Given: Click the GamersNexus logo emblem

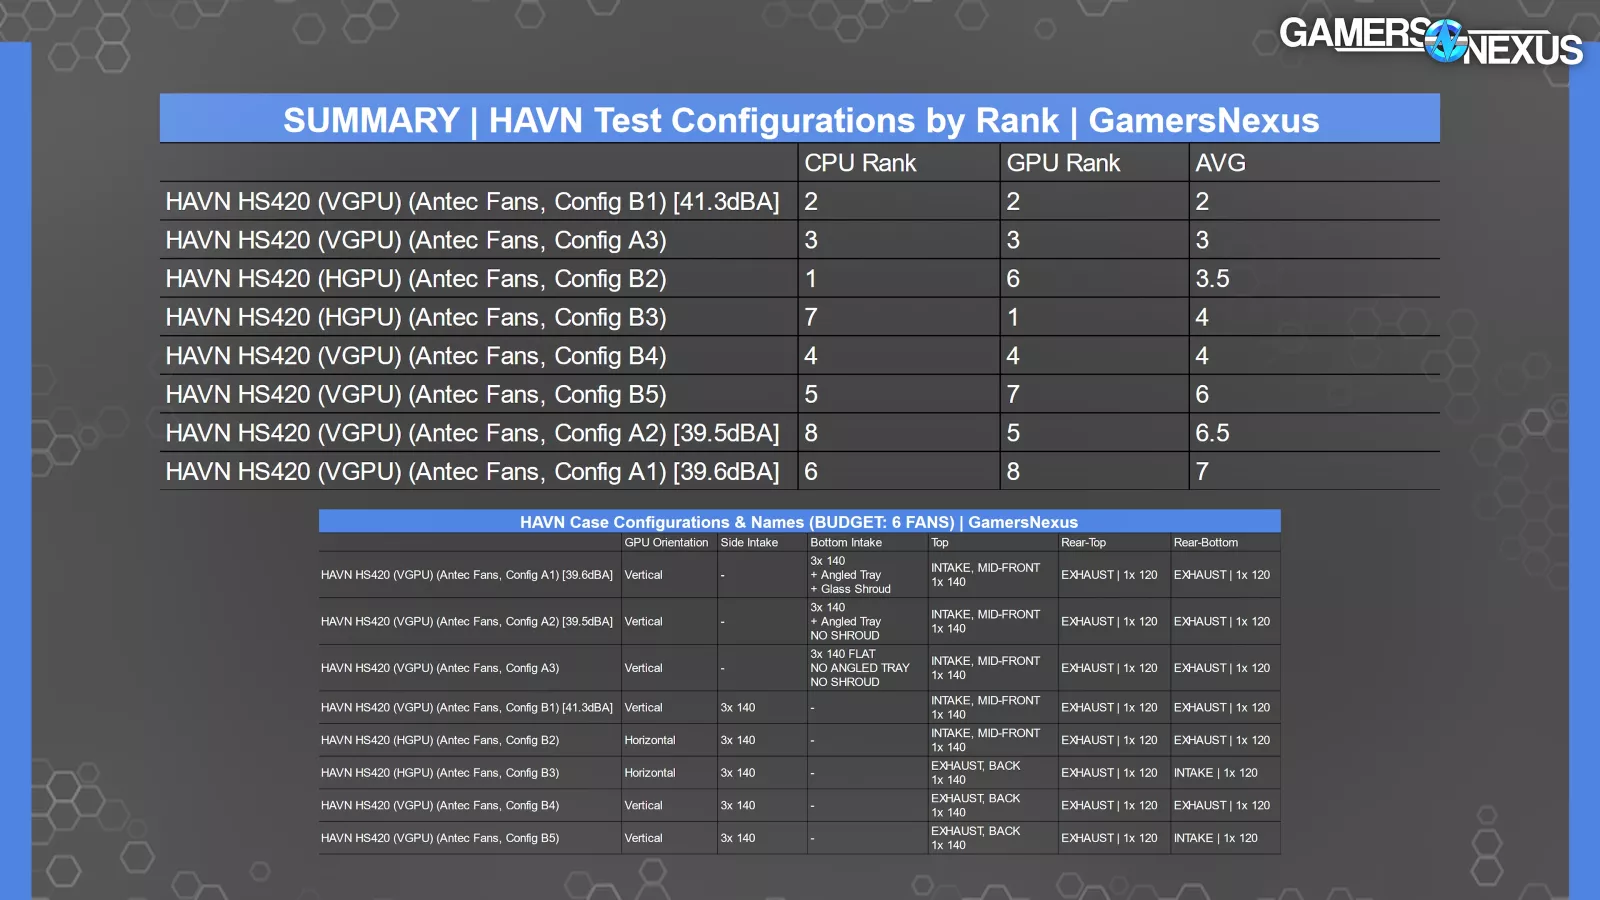Looking at the screenshot, I should [1445, 41].
